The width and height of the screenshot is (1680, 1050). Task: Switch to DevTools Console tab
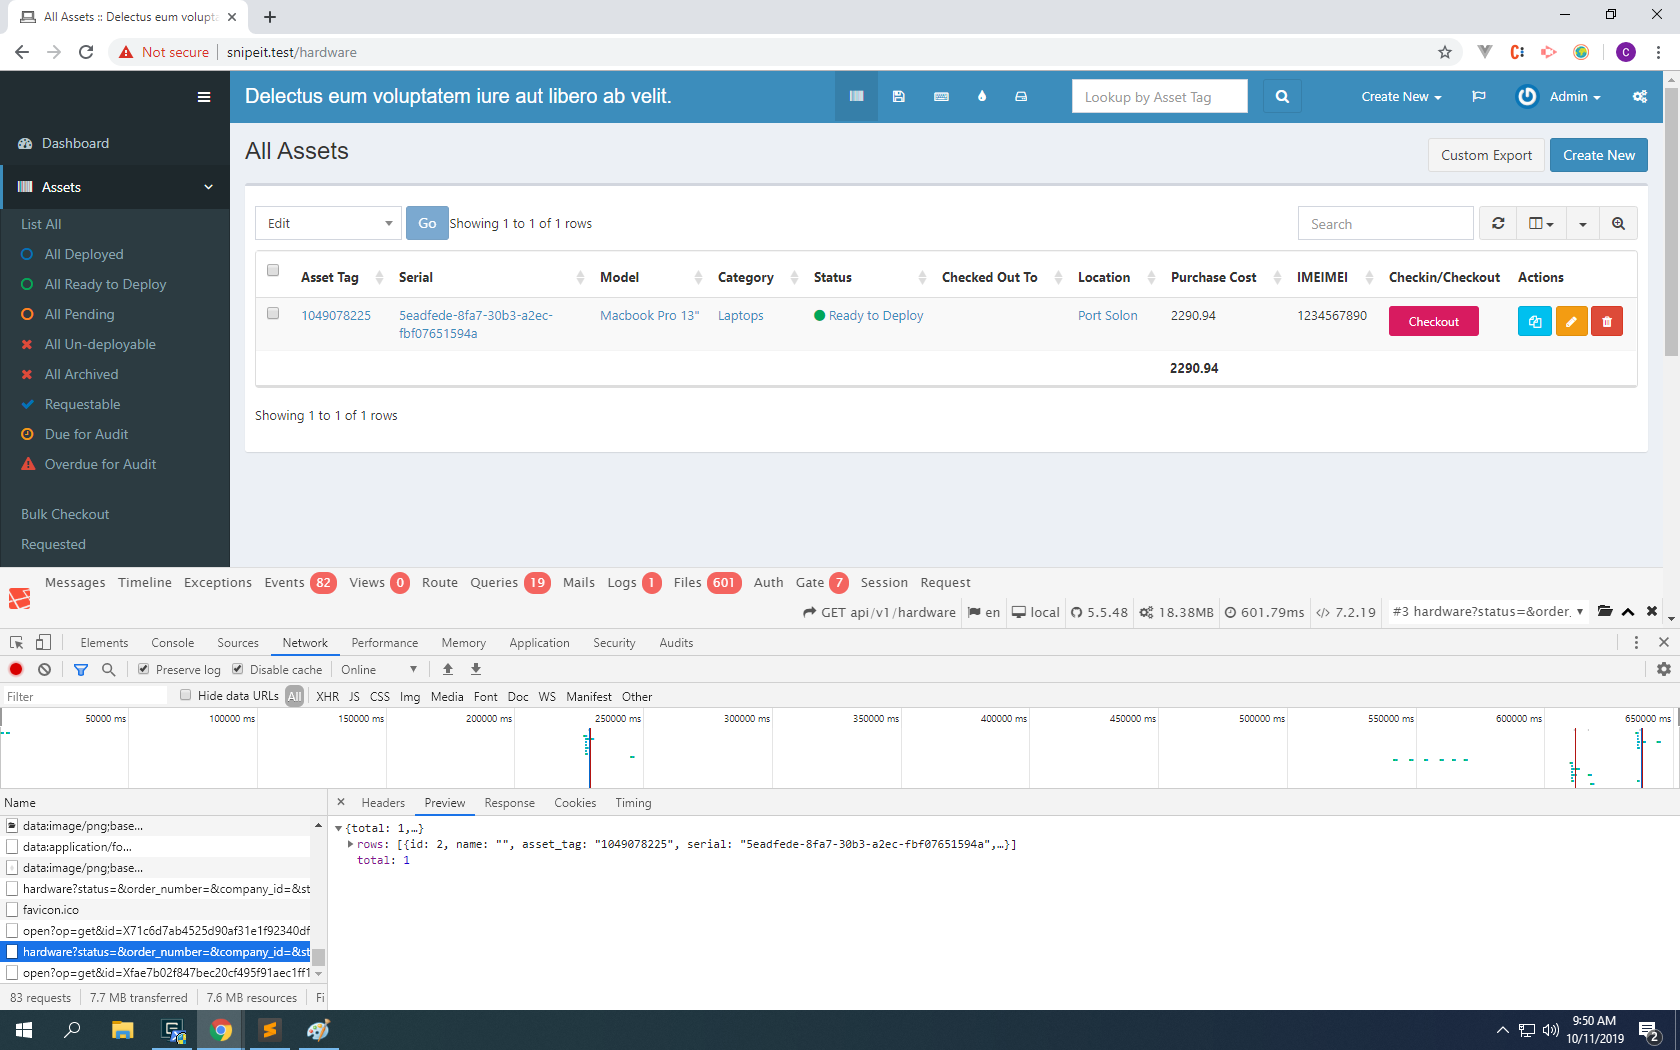[x=173, y=643]
